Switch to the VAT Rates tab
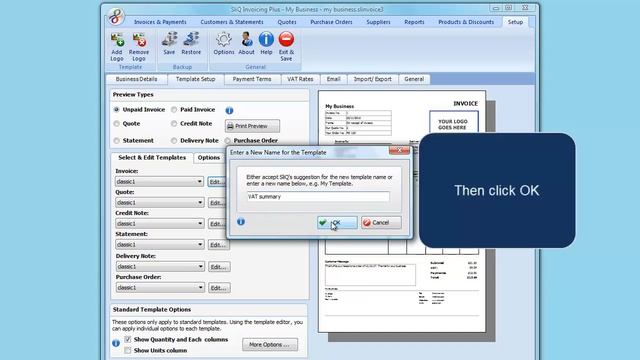The height and width of the screenshot is (360, 640). (x=300, y=79)
